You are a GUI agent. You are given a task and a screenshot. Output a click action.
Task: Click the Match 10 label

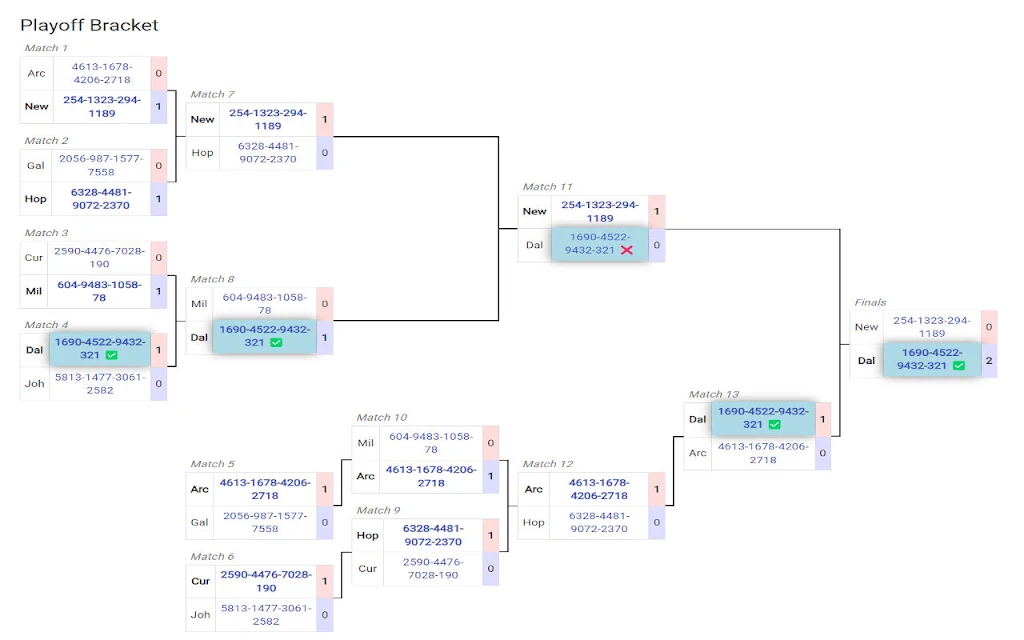point(381,417)
